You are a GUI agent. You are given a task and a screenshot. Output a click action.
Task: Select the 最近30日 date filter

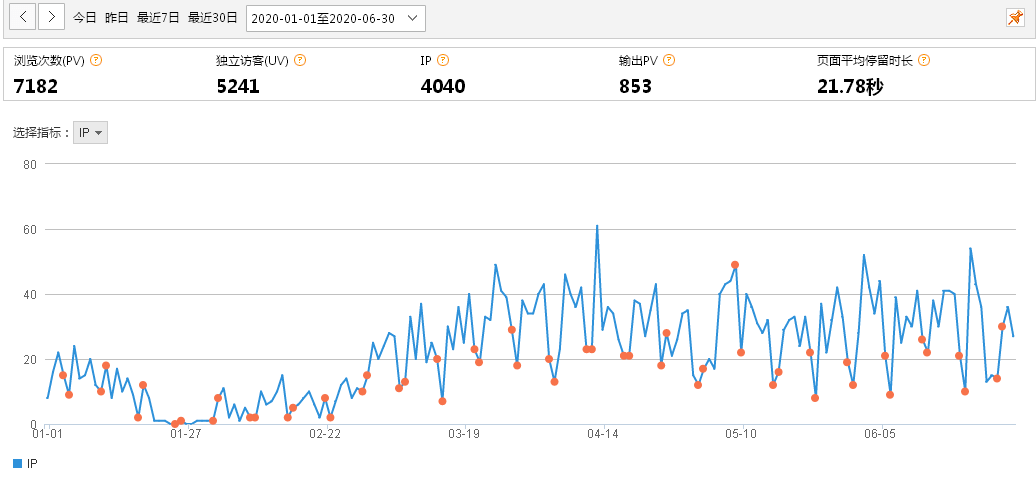212,18
